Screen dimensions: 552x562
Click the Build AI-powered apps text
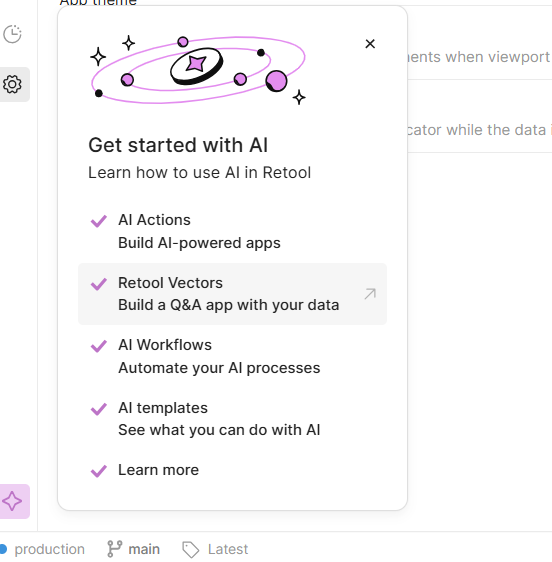199,243
